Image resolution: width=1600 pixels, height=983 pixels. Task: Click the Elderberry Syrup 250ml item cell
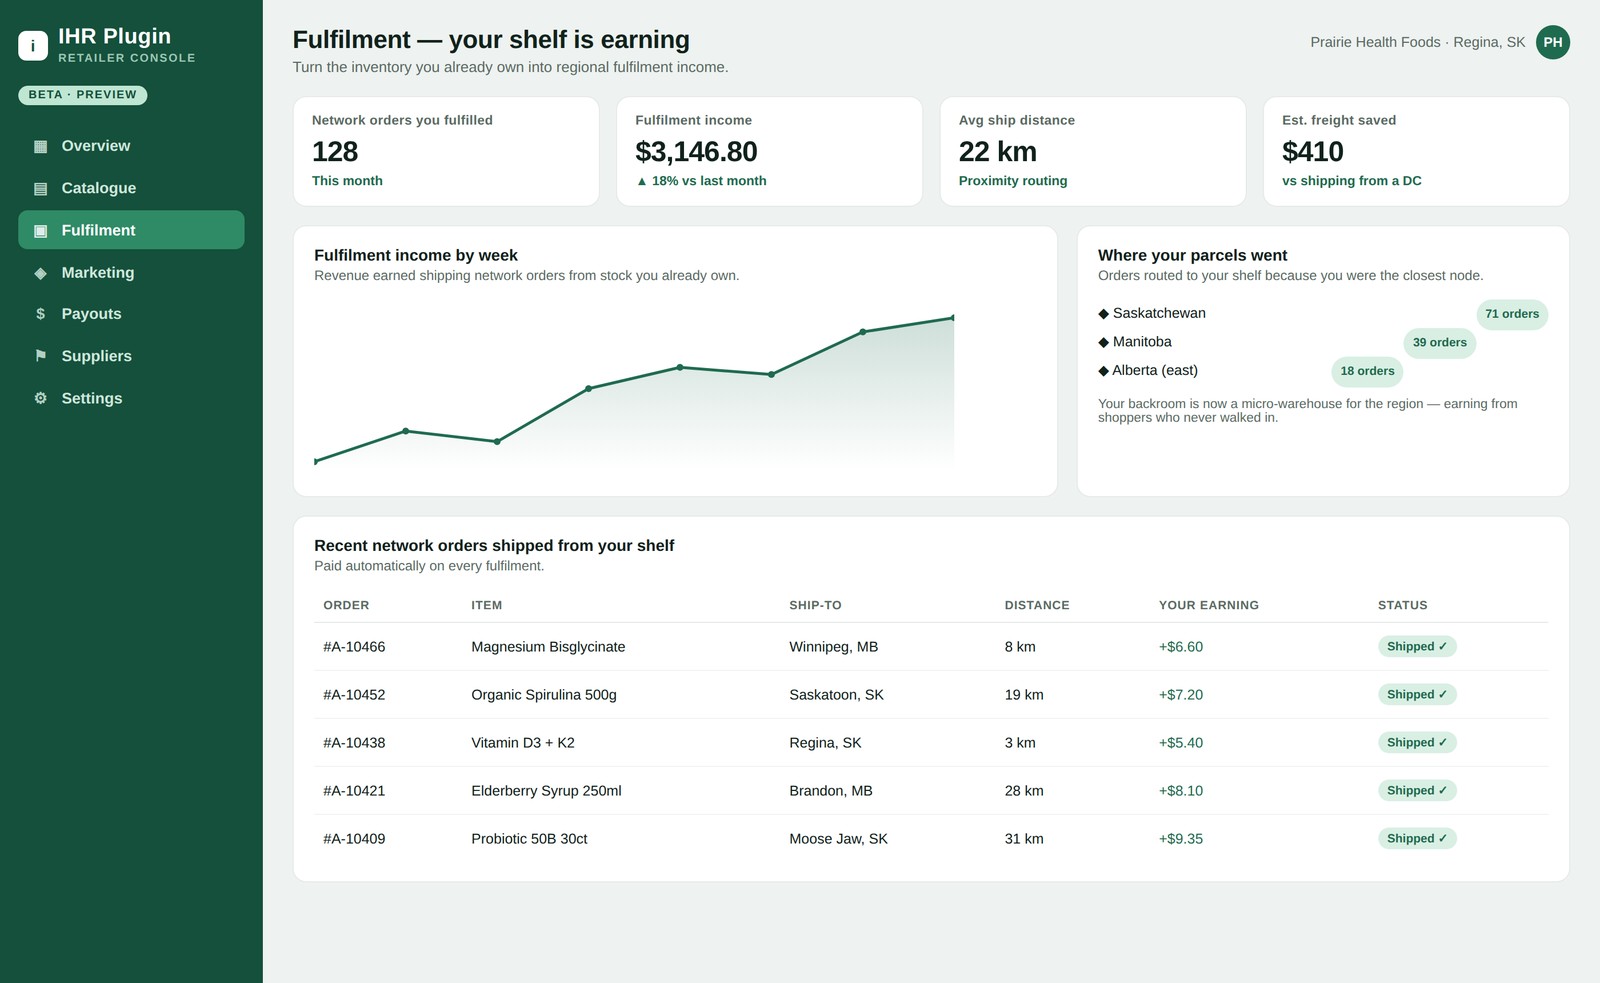(x=546, y=791)
